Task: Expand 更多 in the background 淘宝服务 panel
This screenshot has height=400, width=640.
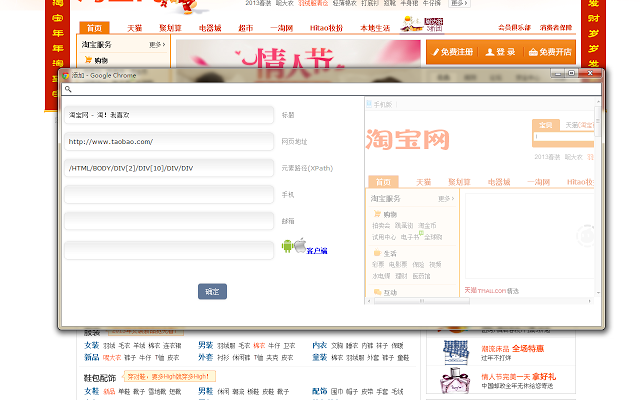Action: pos(157,44)
